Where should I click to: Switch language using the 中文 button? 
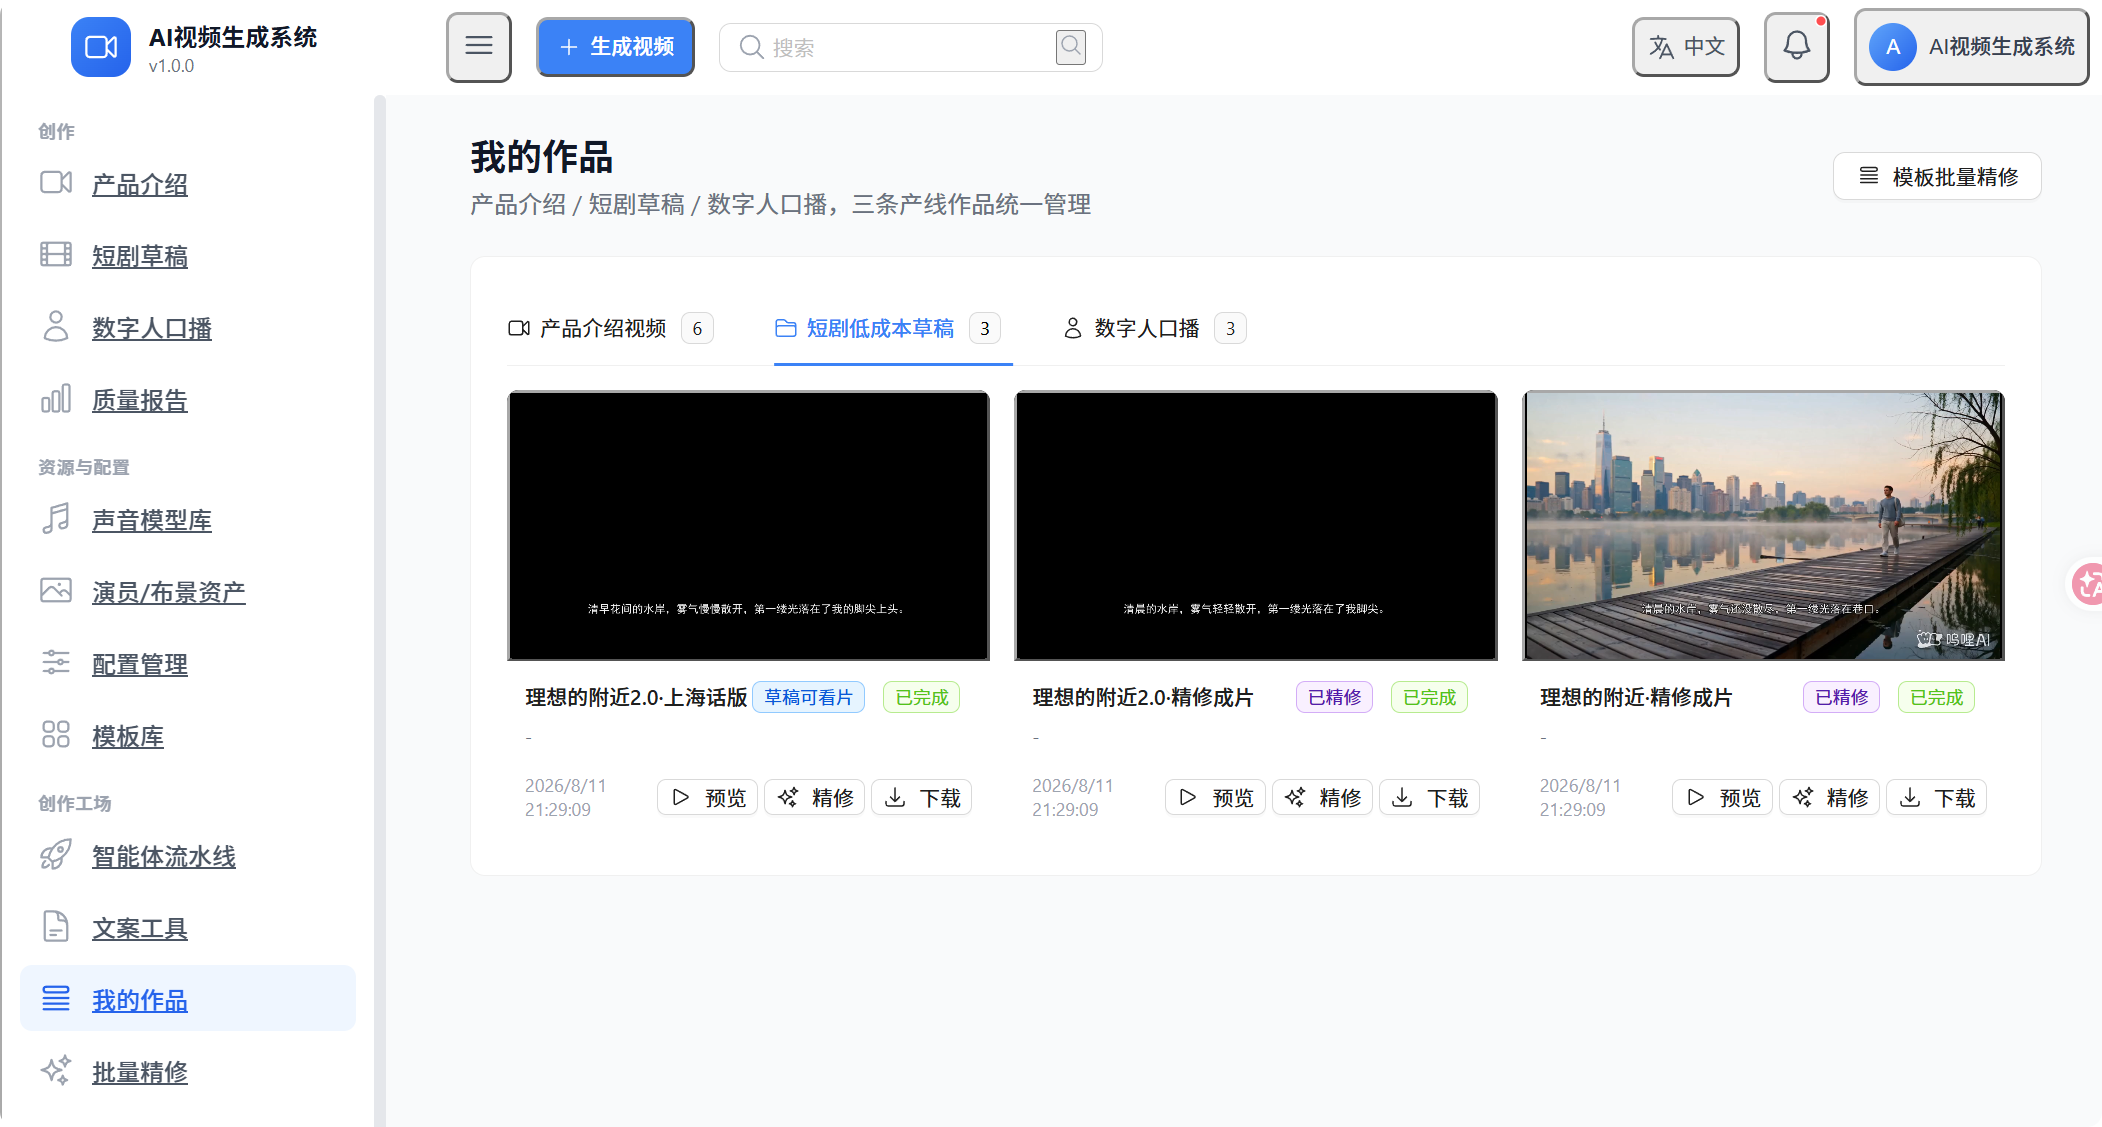click(x=1686, y=47)
